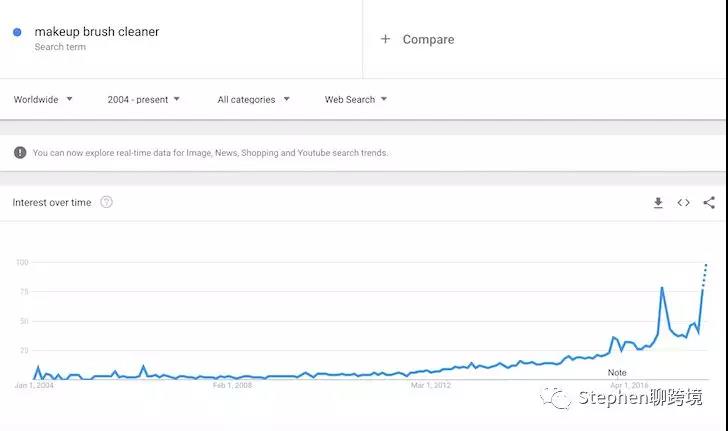Click the help question mark icon

(107, 202)
